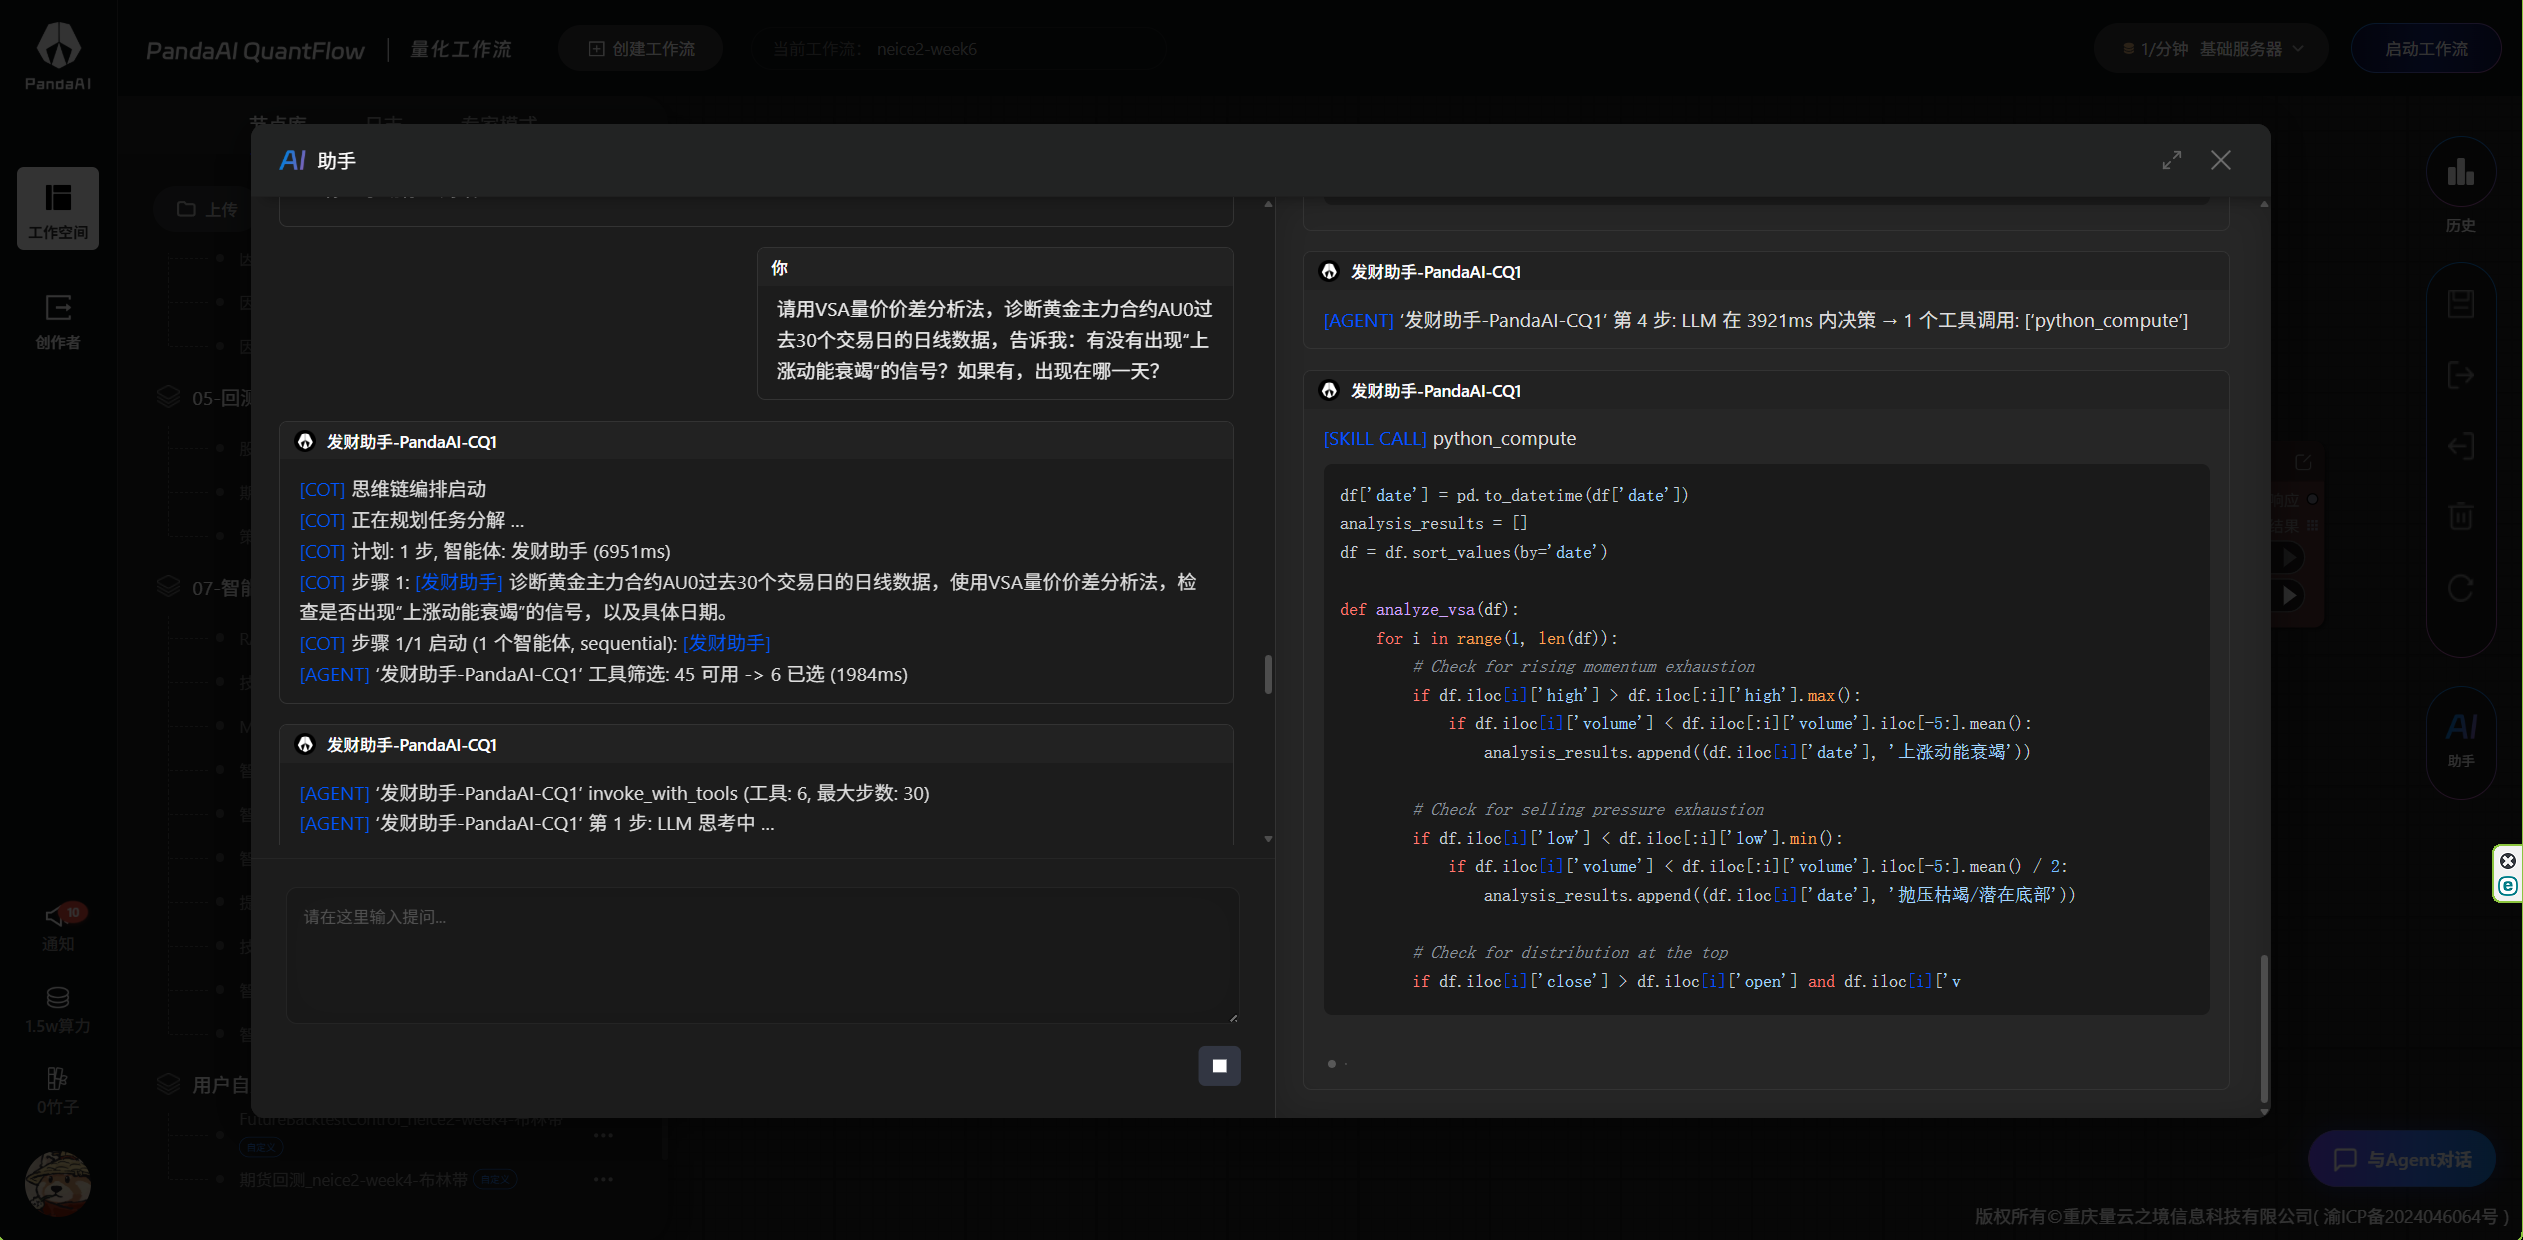Delete the workflow via the trash icon
The width and height of the screenshot is (2523, 1240).
click(2460, 516)
